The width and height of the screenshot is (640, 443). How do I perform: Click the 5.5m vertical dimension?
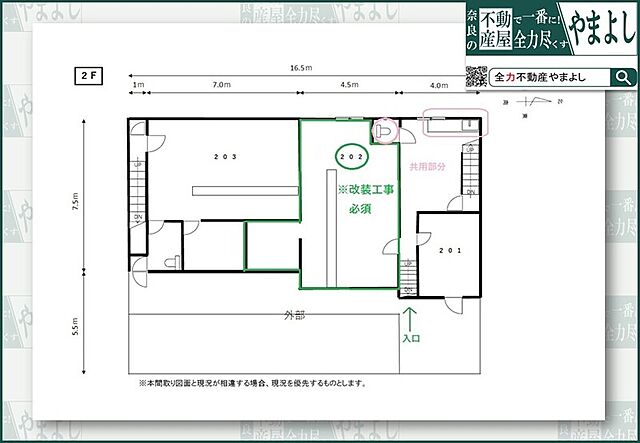pos(75,326)
